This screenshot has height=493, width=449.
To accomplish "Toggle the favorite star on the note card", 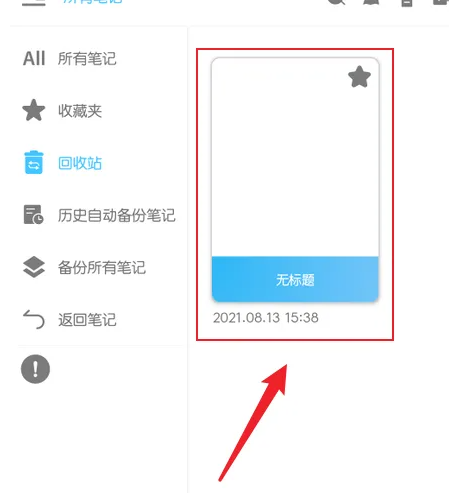I will tap(359, 77).
